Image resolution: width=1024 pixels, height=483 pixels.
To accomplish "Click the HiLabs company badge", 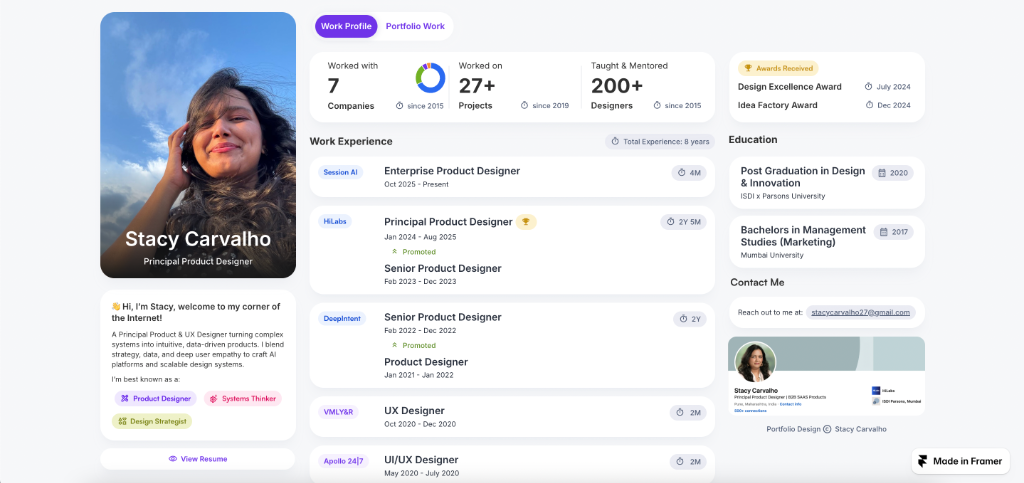I will click(x=335, y=221).
